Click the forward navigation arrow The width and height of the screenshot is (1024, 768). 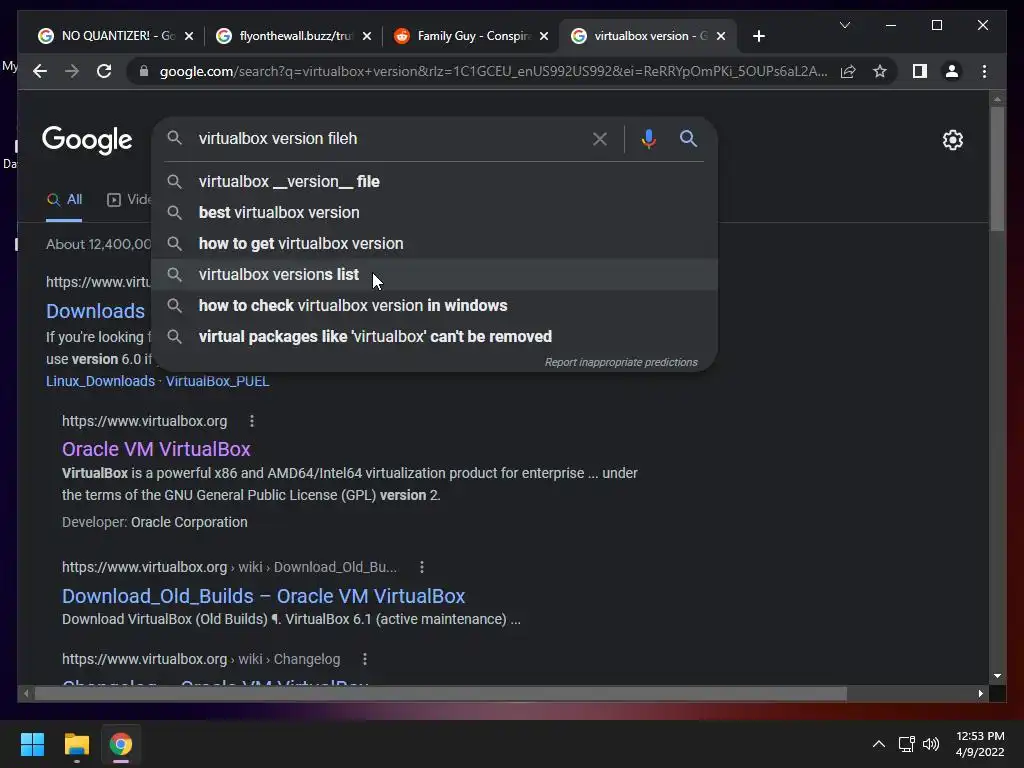point(72,71)
